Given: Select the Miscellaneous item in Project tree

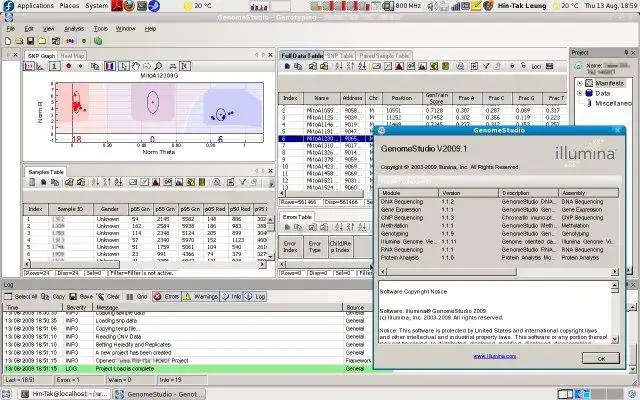Looking at the screenshot, I should [x=613, y=104].
